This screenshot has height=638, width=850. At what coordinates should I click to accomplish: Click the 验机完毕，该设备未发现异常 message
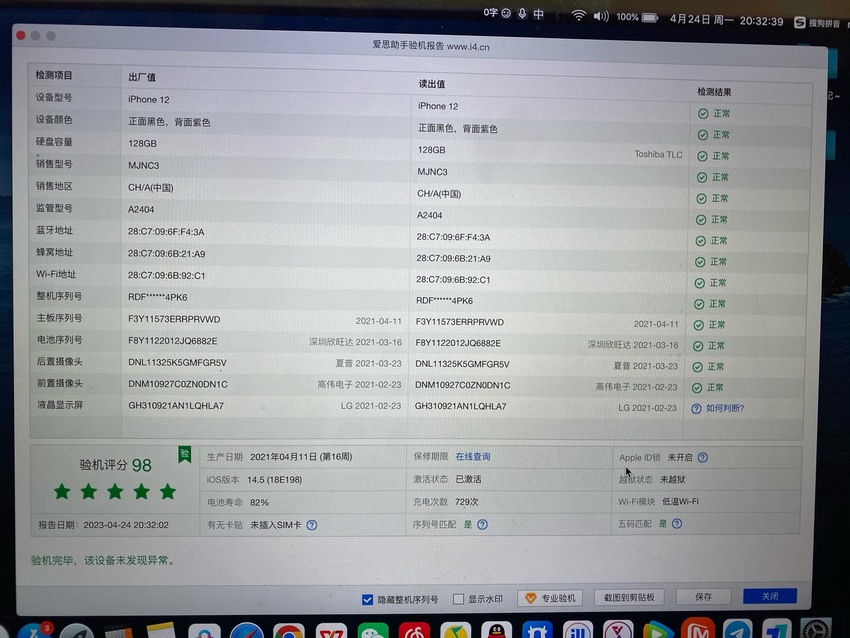(102, 560)
